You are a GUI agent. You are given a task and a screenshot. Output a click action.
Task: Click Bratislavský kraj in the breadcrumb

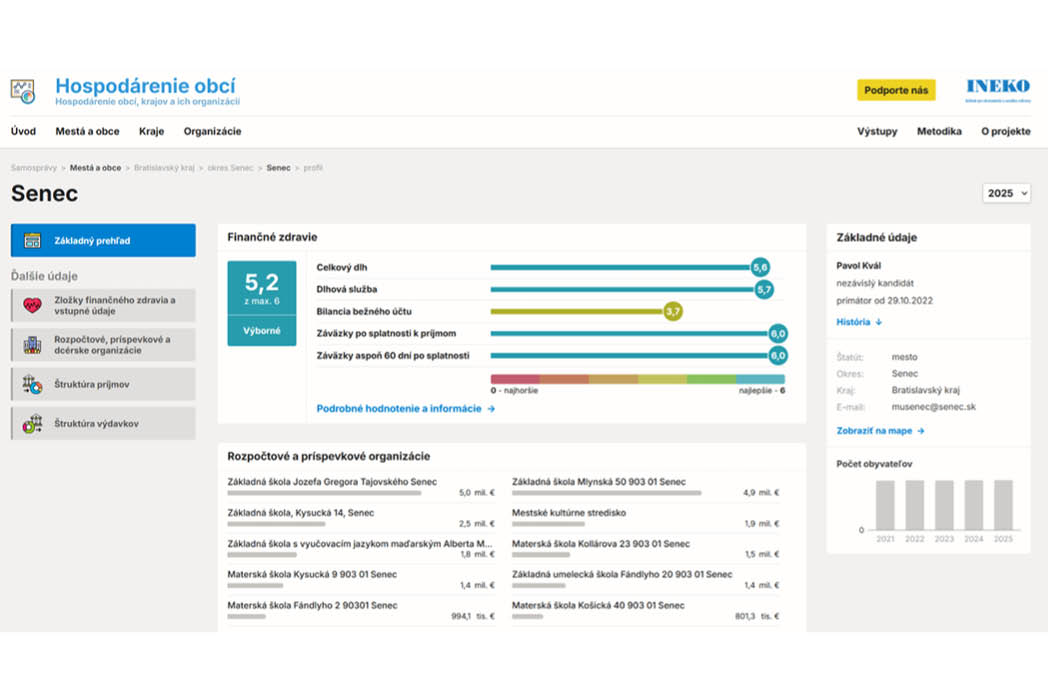164,168
